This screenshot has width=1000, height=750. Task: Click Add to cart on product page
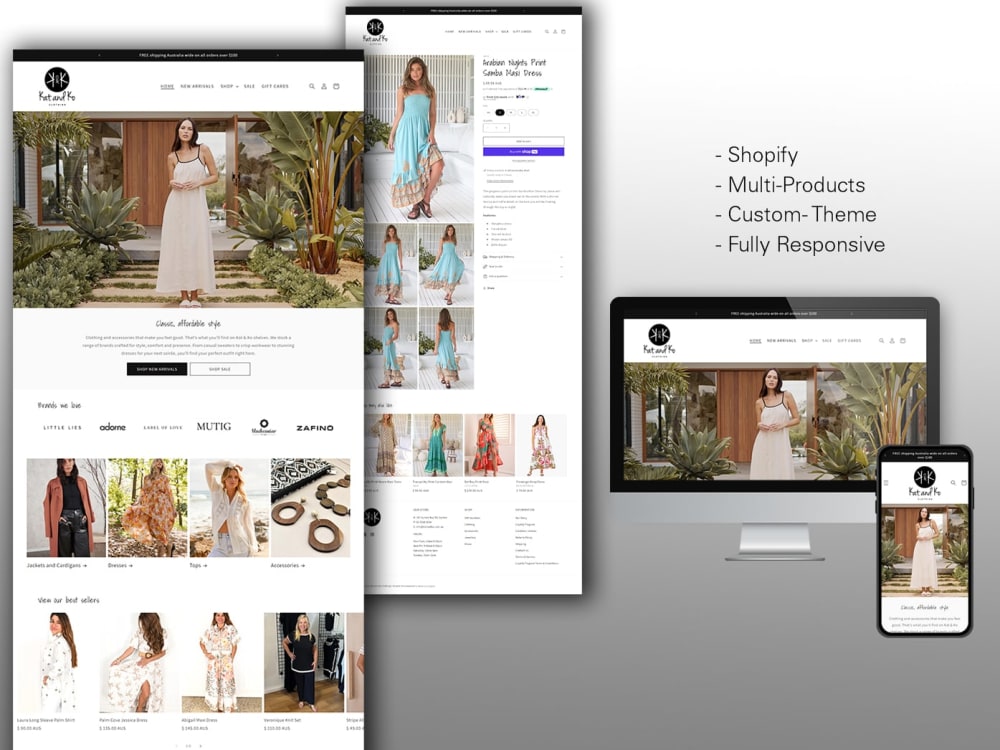tap(524, 141)
